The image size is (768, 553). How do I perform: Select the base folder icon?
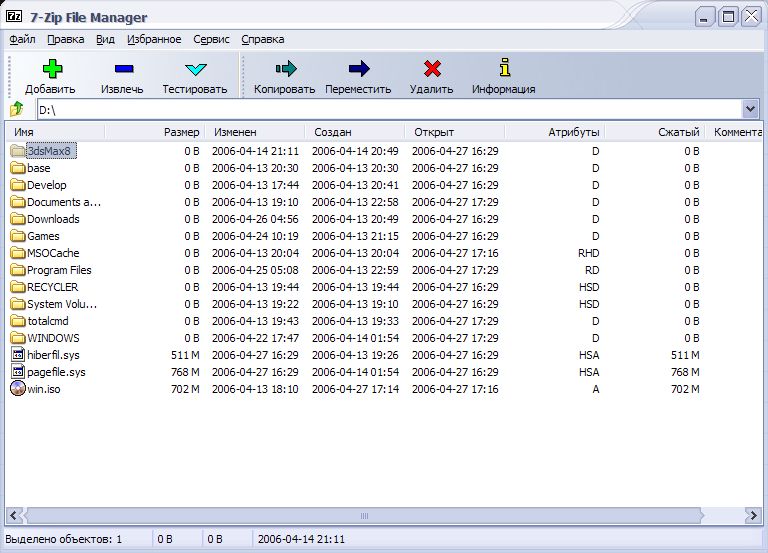(x=18, y=168)
